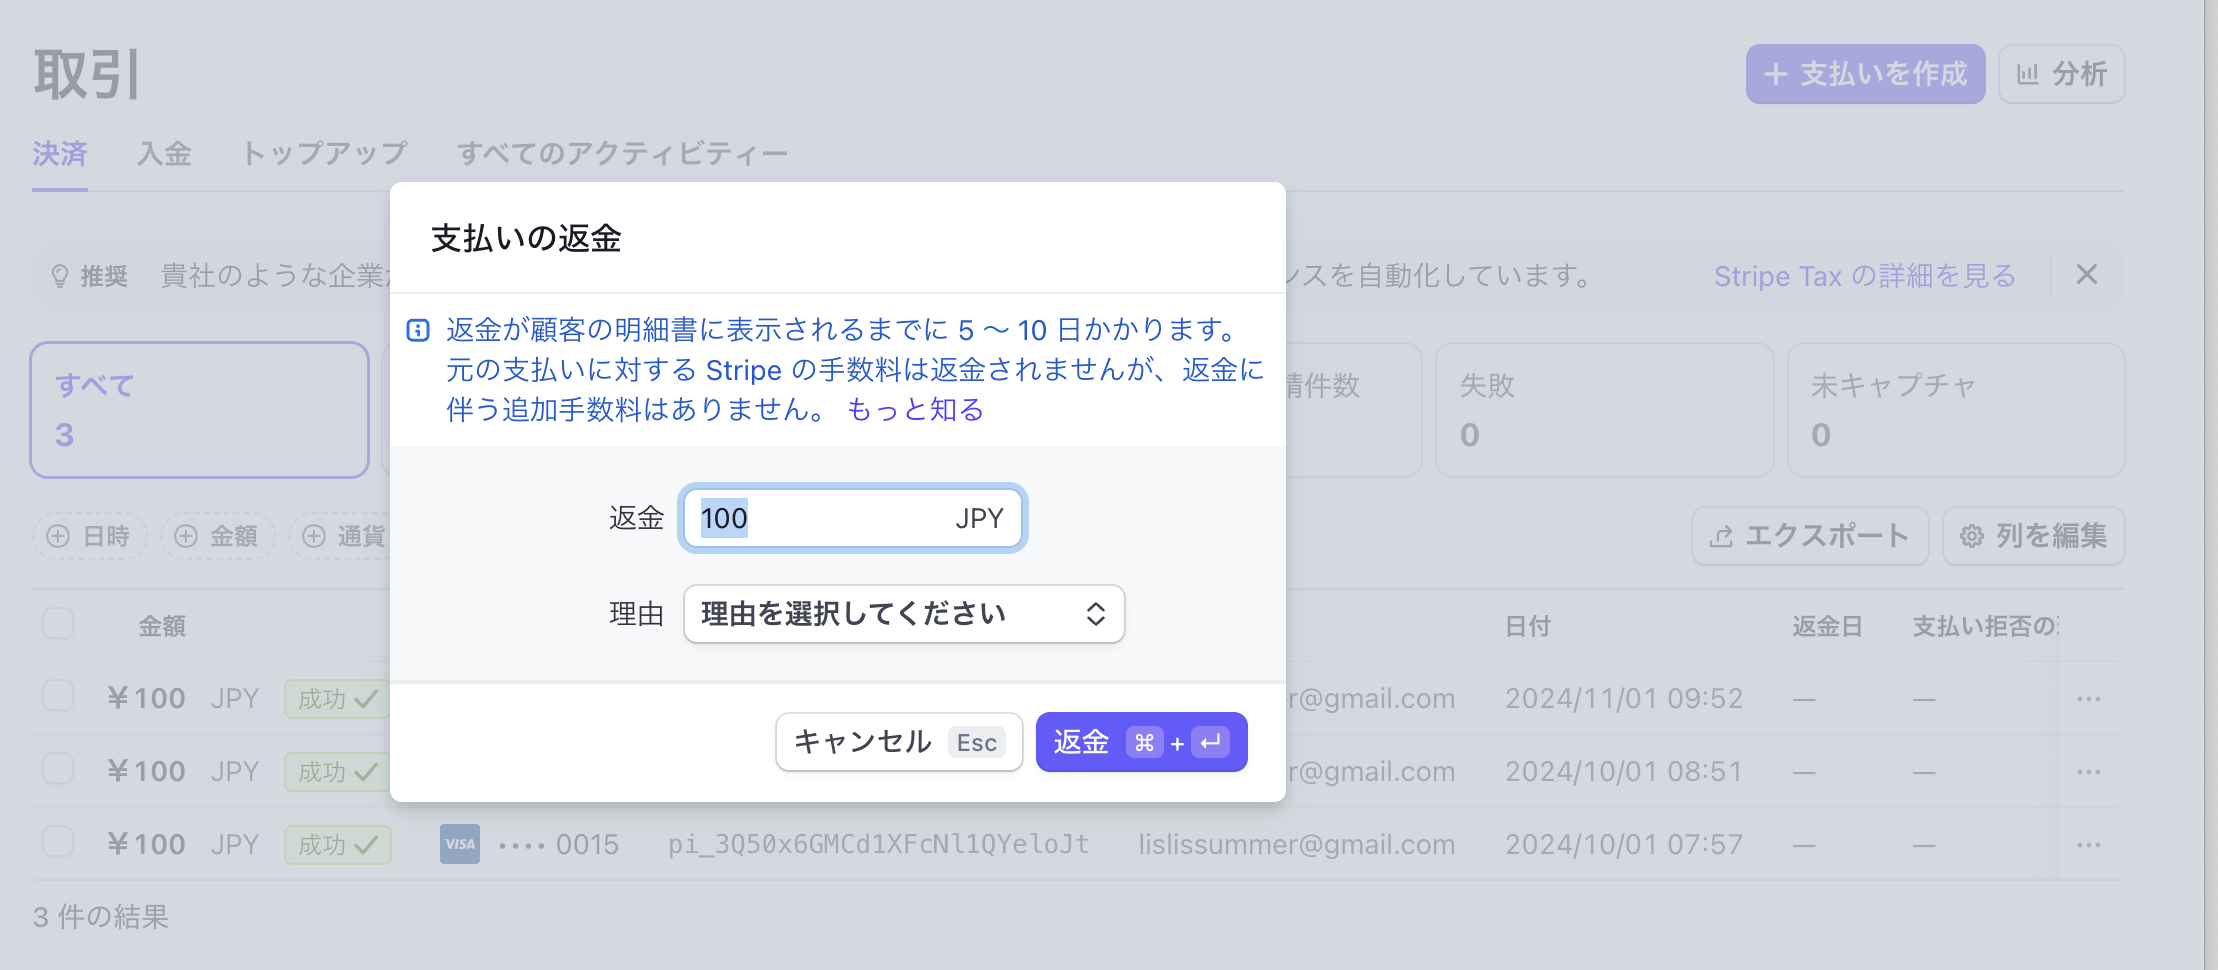Screen dimensions: 2218x970
Task: Add a 日時 date filter
Action: tap(89, 536)
